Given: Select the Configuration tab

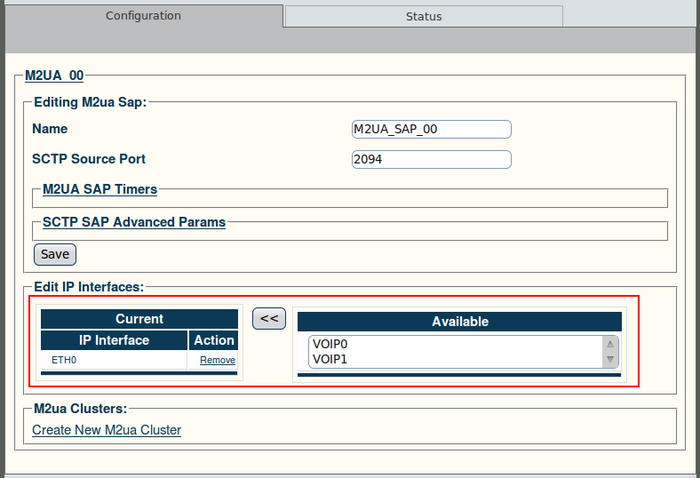Looking at the screenshot, I should click(x=143, y=16).
